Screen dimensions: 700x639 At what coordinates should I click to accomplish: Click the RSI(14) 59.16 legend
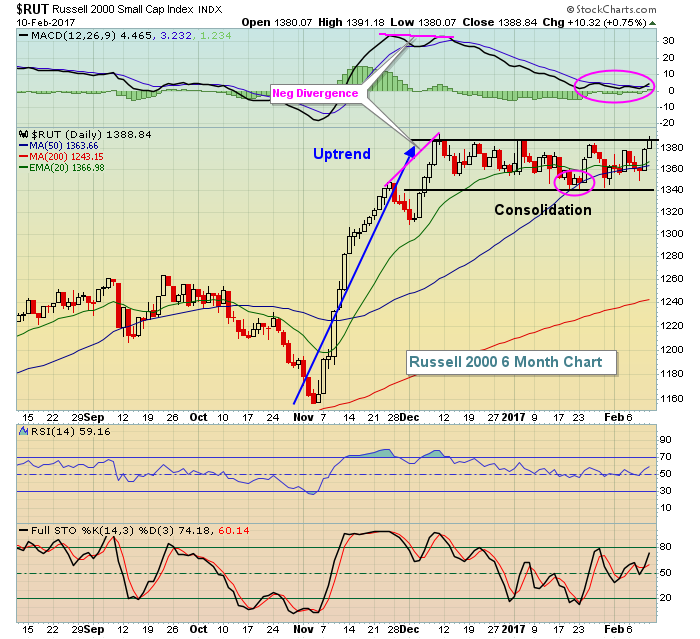(71, 432)
